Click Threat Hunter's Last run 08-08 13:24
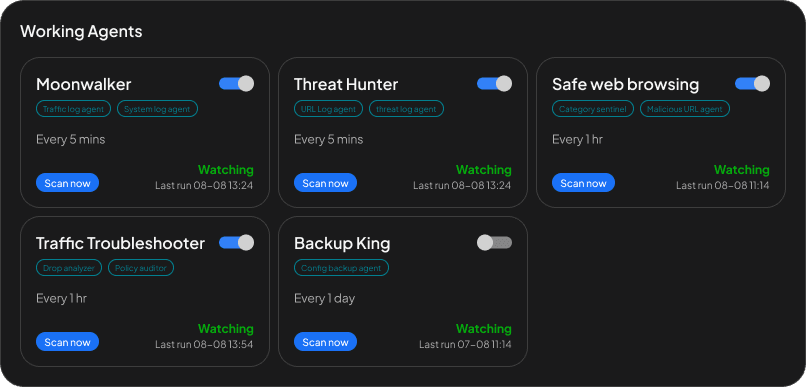Viewport: 806px width, 387px height. [x=463, y=186]
